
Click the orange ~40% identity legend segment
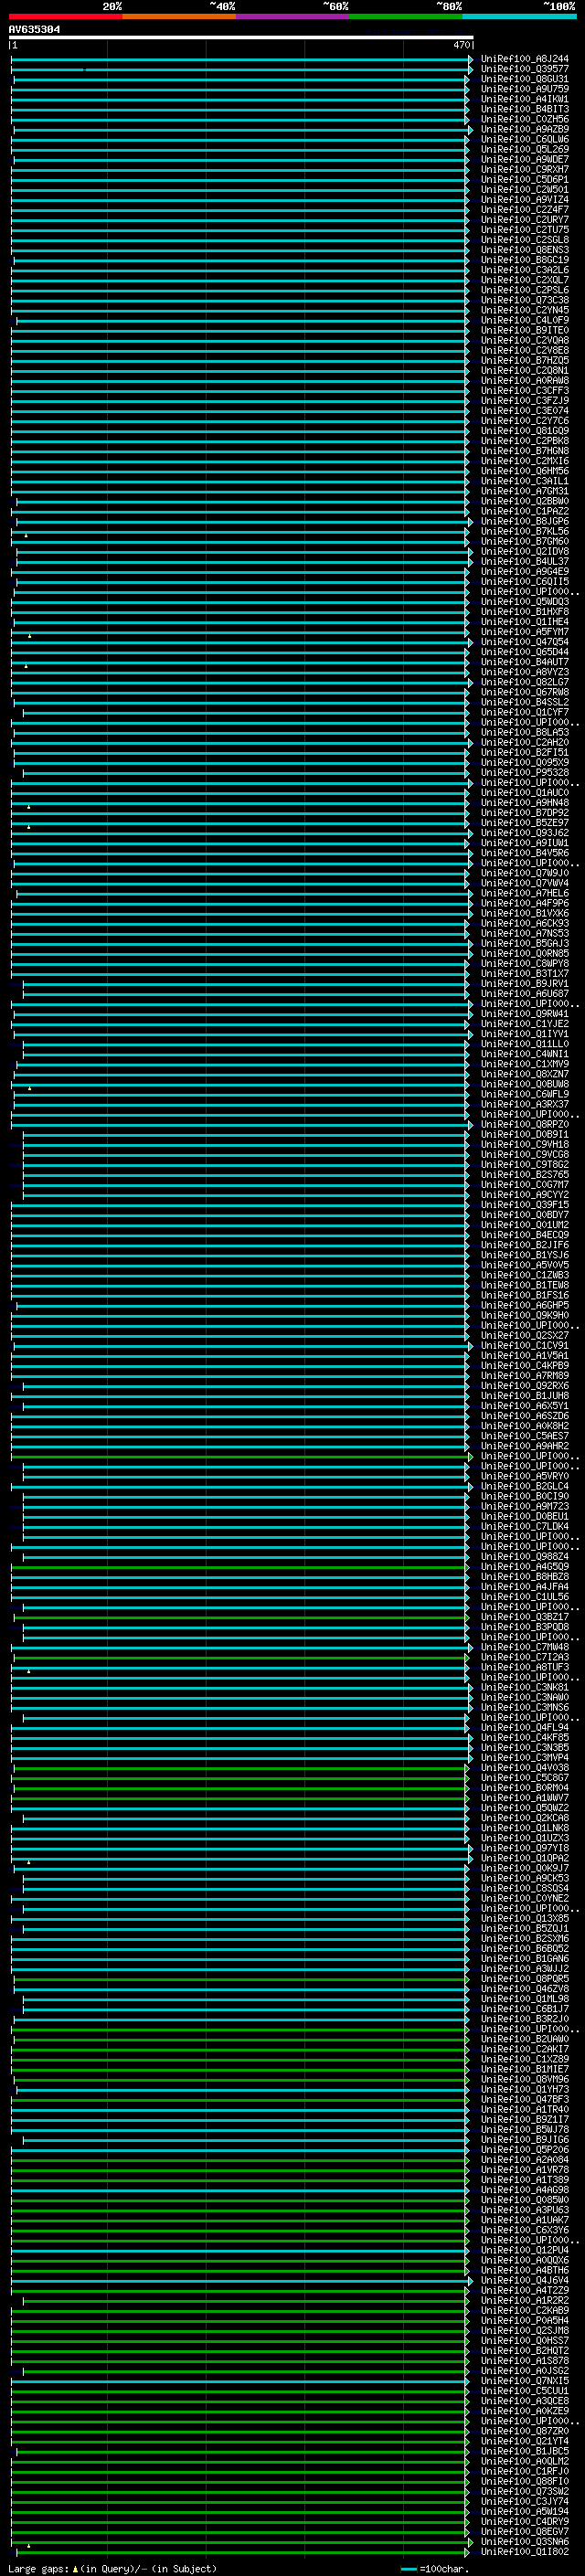[179, 16]
